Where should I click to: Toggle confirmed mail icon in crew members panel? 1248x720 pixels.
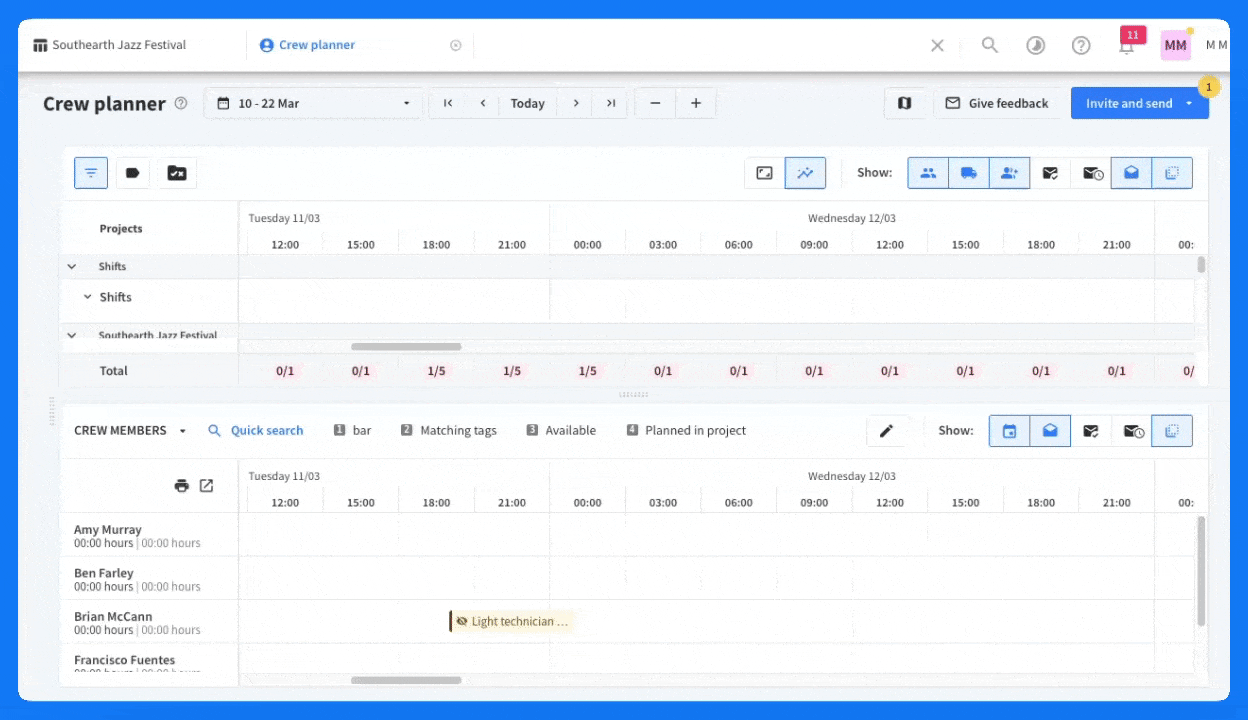[x=1091, y=431]
